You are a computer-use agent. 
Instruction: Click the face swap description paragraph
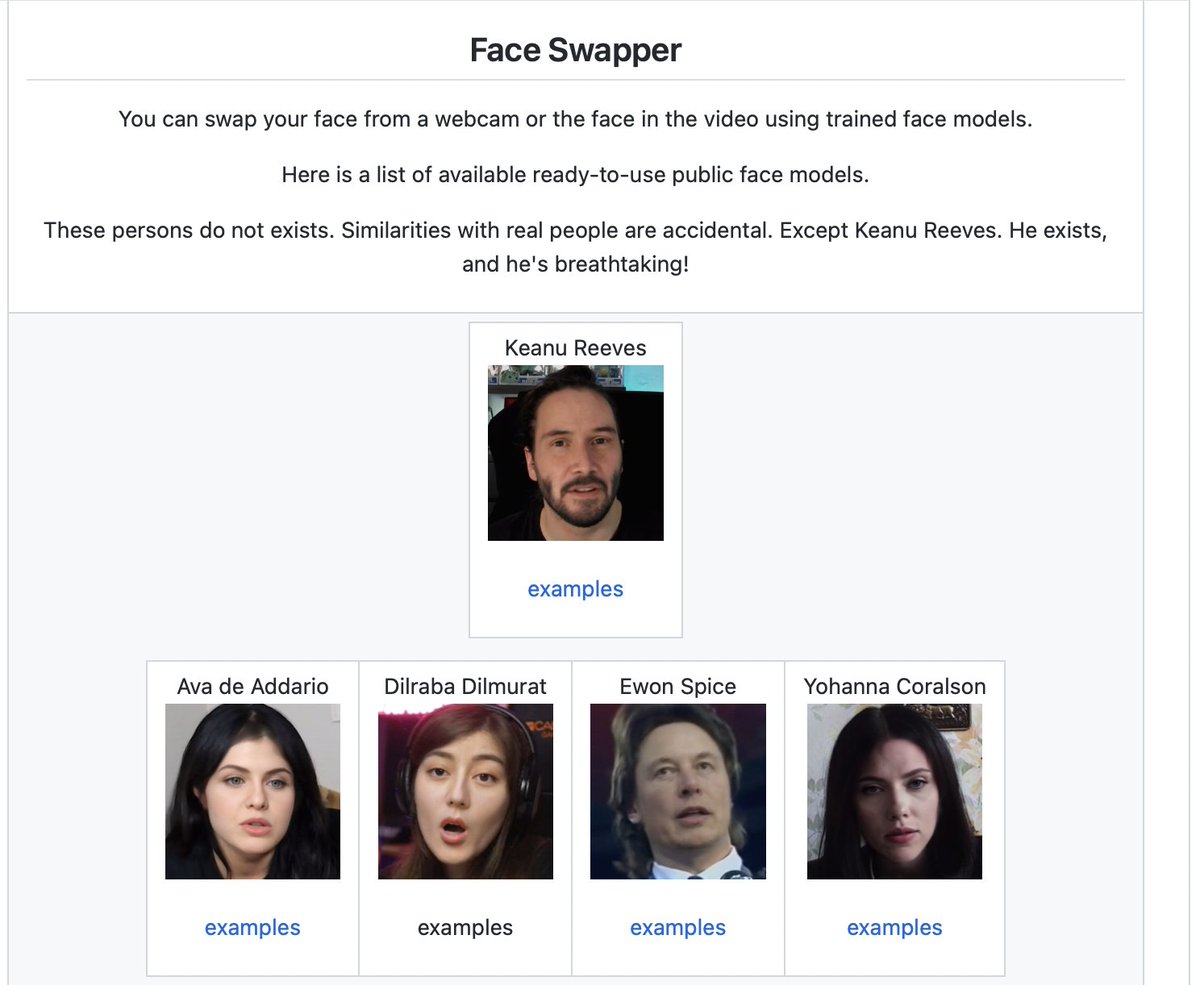pyautogui.click(x=575, y=118)
